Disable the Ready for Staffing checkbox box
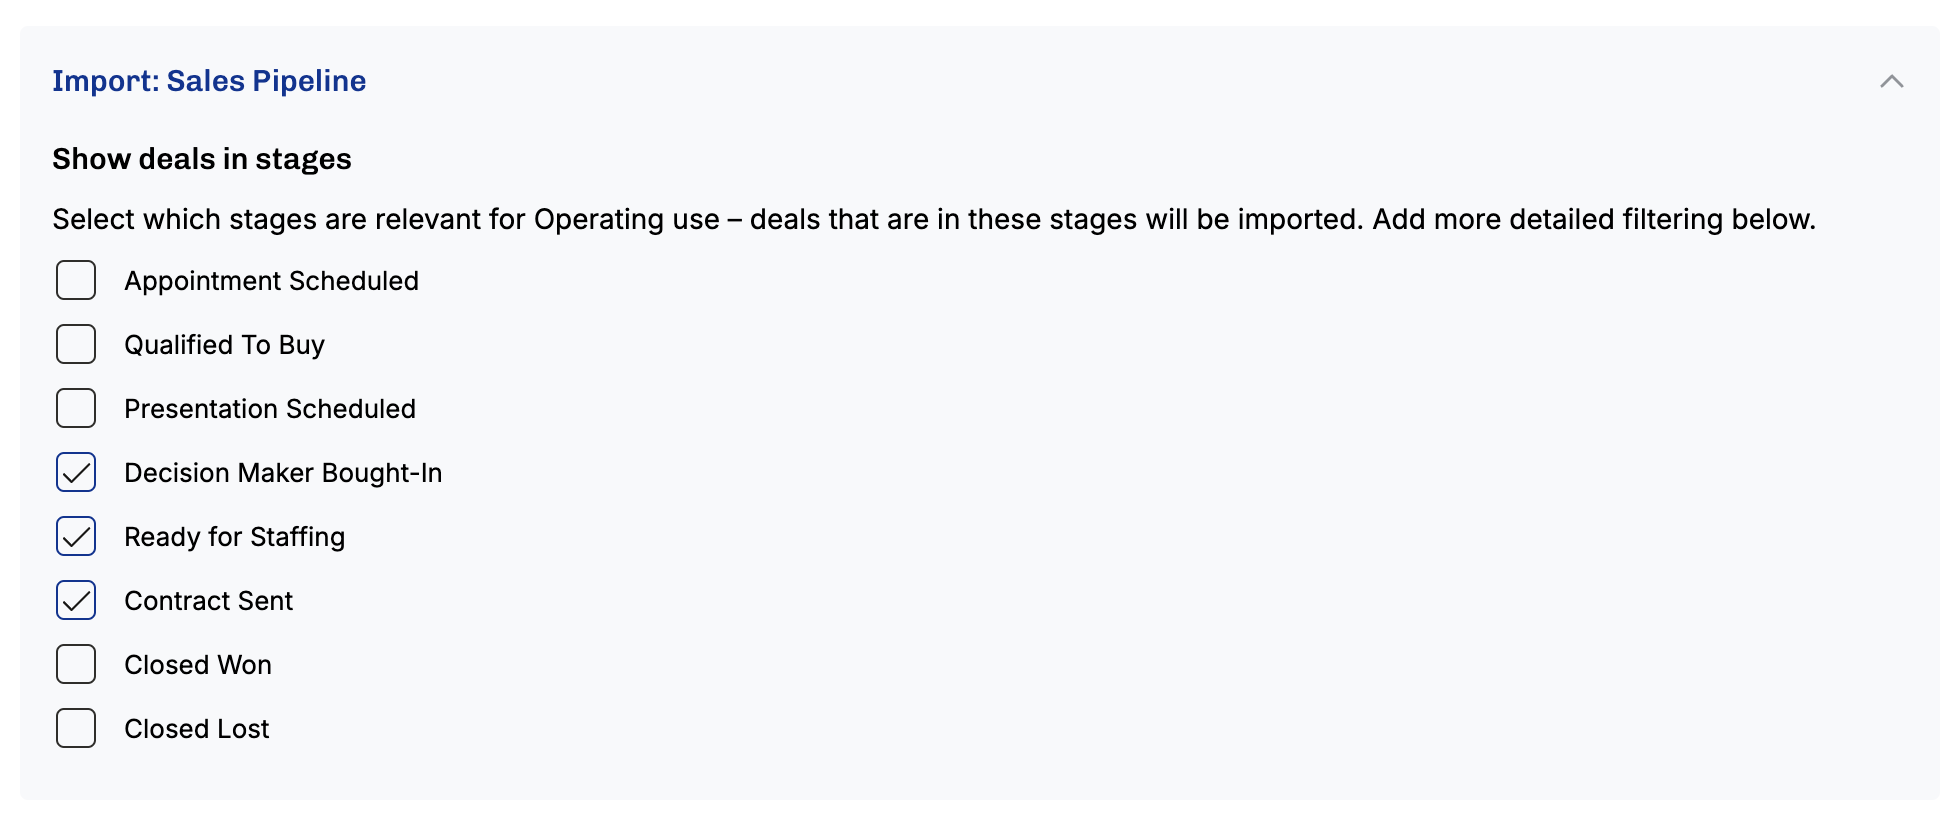Screen dimensions: 1952x820 (76, 537)
